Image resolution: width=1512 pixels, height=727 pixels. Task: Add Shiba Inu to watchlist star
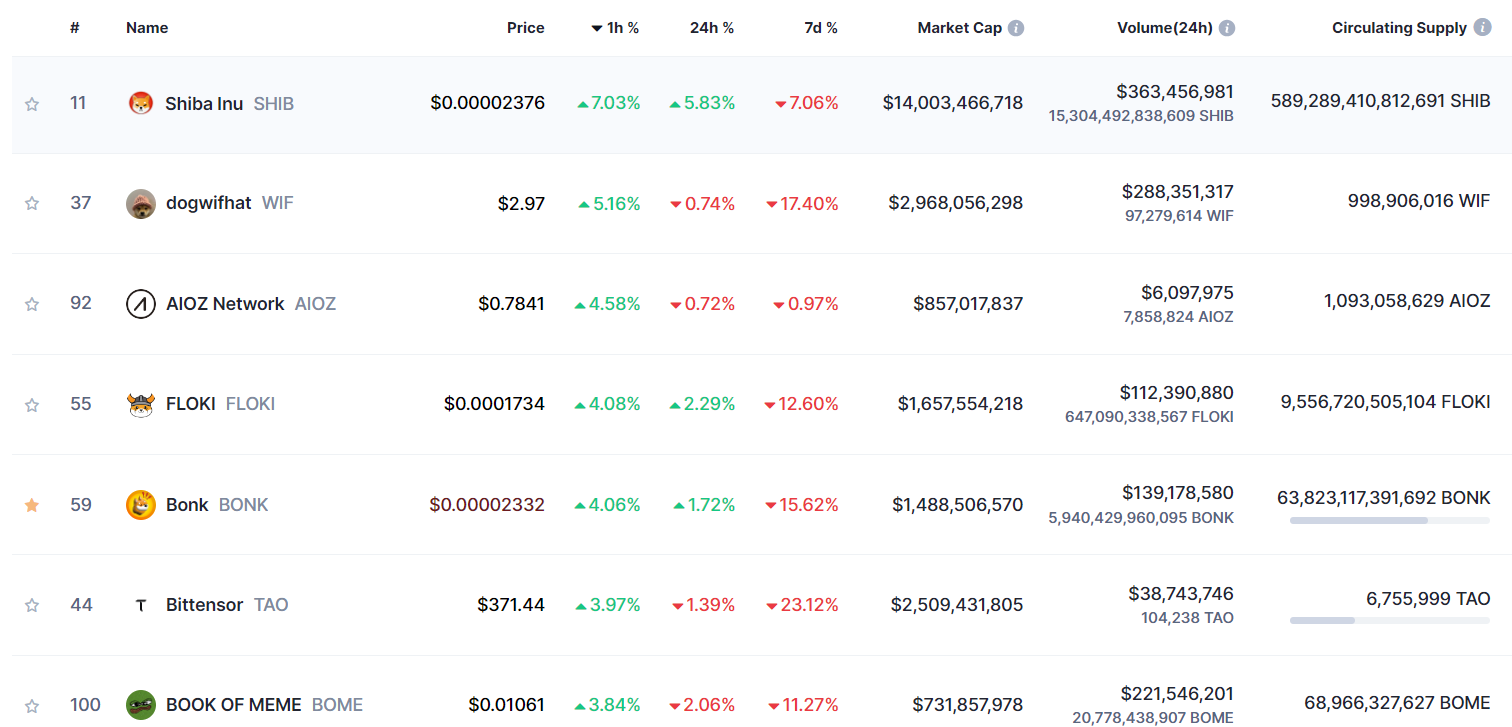32,104
